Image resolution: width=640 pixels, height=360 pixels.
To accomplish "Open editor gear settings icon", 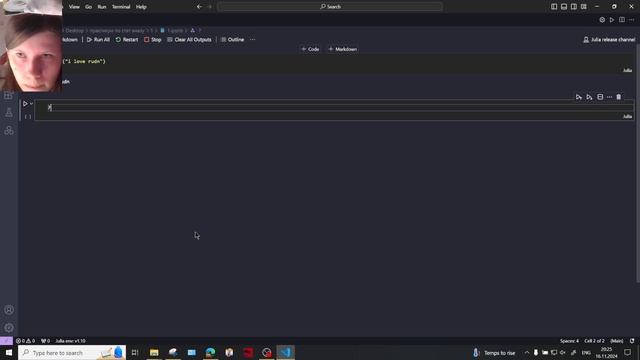I will [602, 20].
